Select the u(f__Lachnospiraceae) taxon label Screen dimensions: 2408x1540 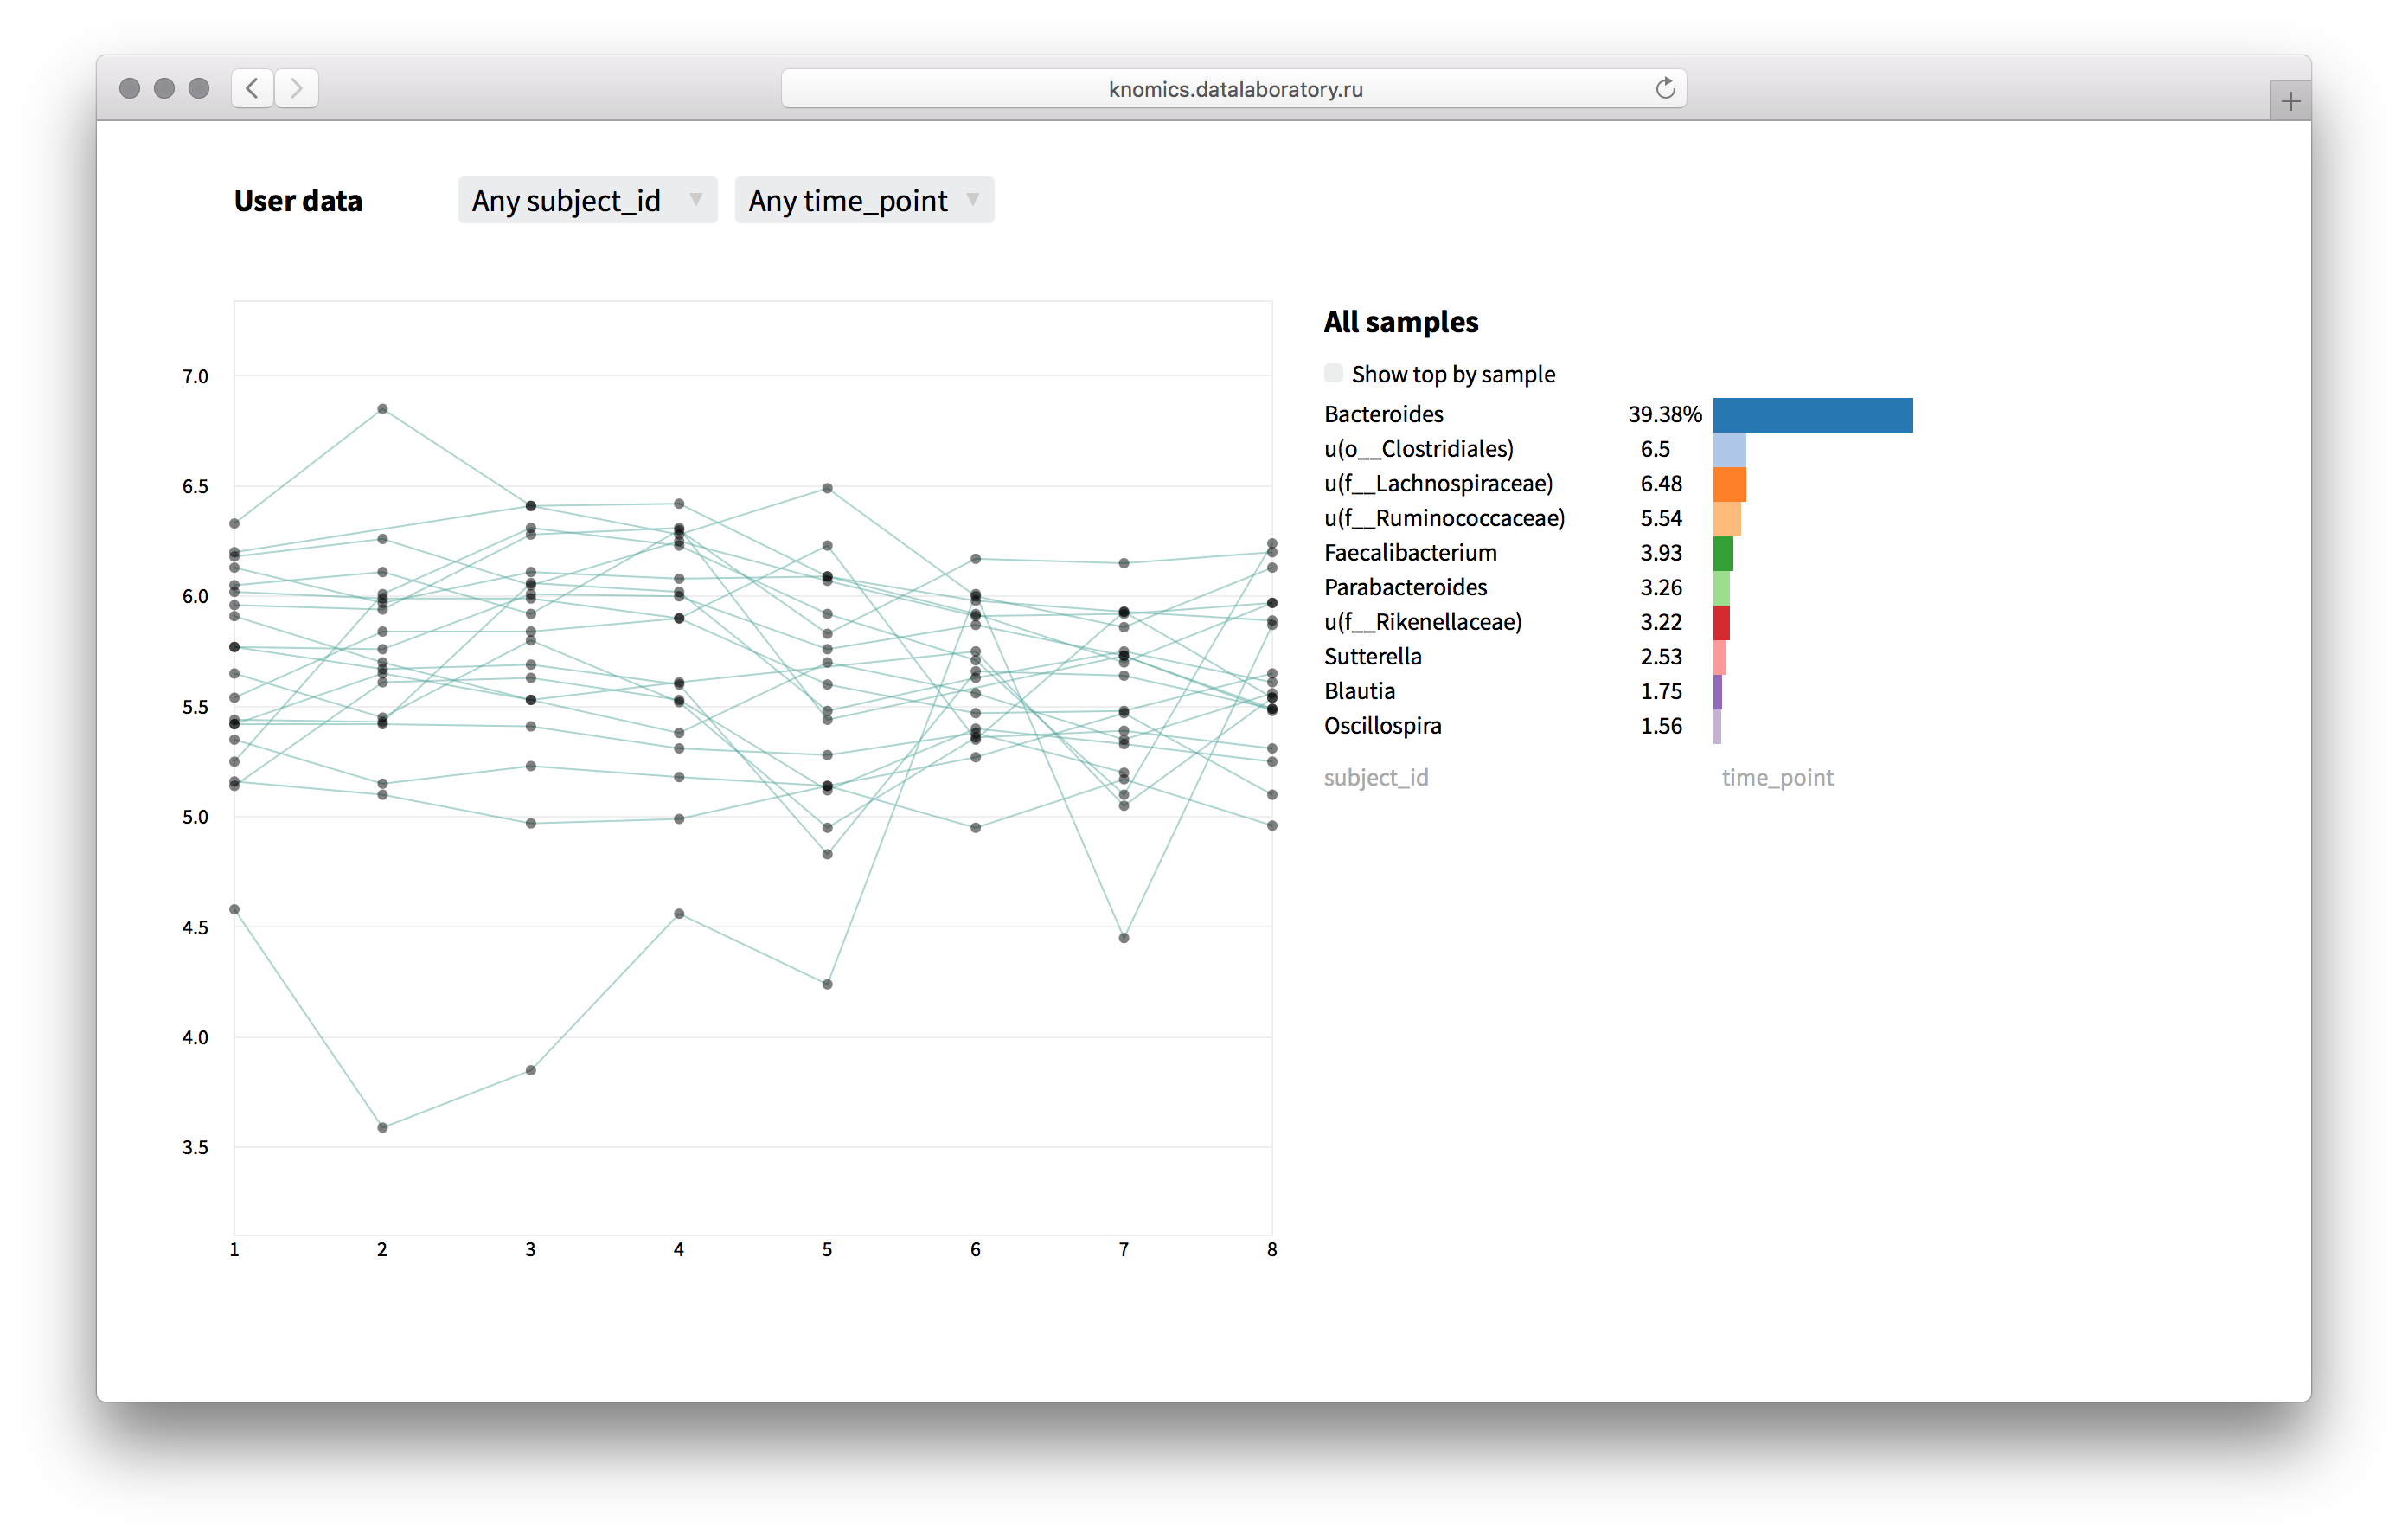[1438, 484]
